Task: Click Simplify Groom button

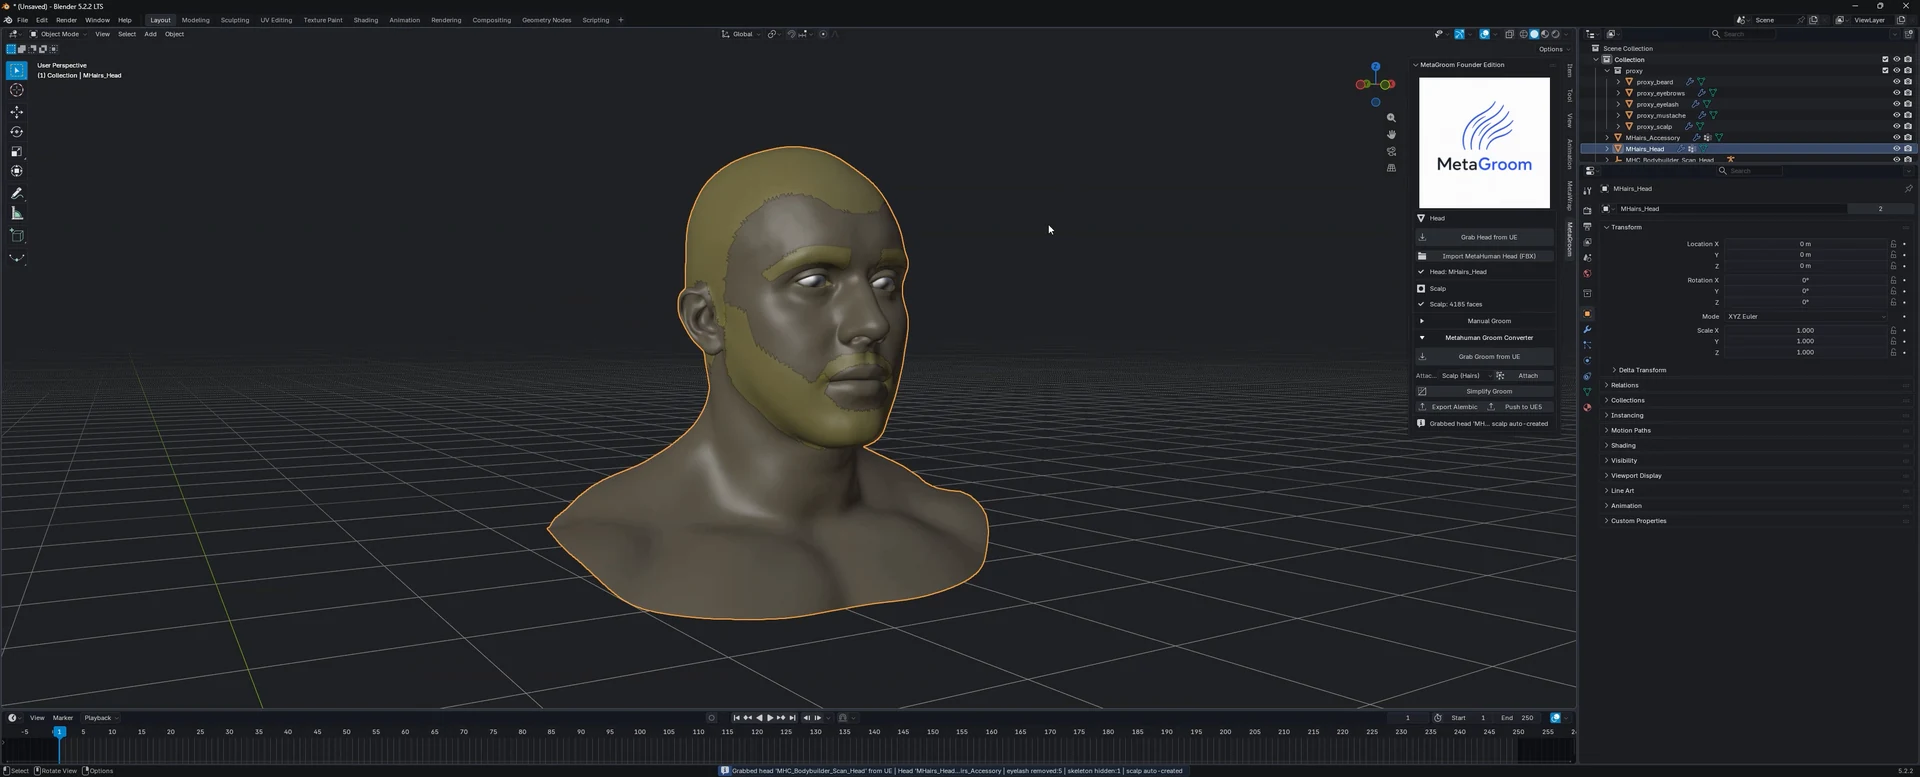Action: pos(1485,392)
